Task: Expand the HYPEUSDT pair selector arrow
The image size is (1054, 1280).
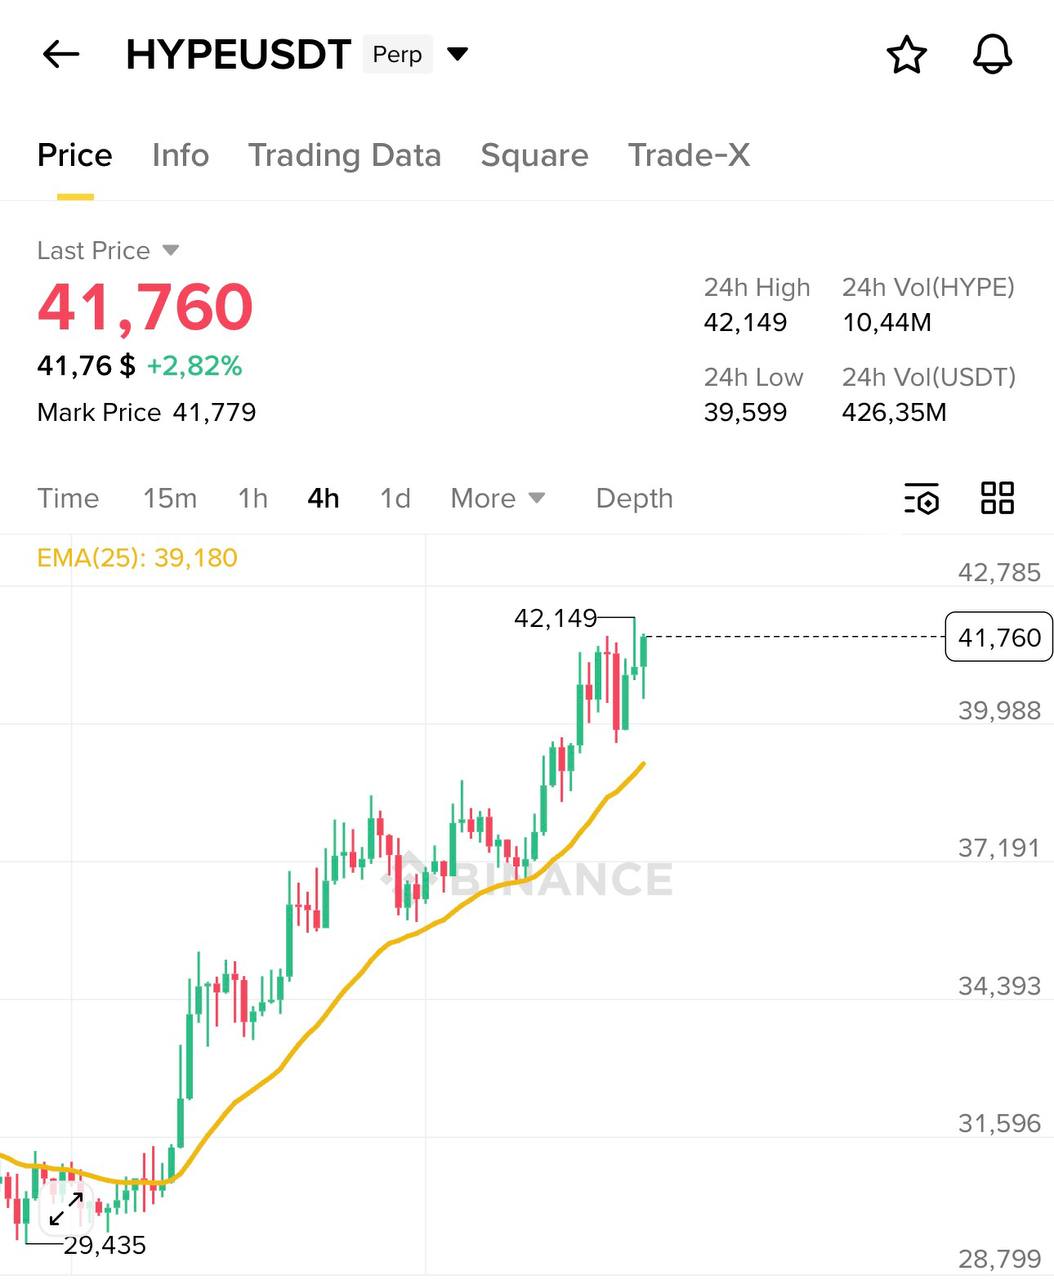Action: (x=458, y=54)
